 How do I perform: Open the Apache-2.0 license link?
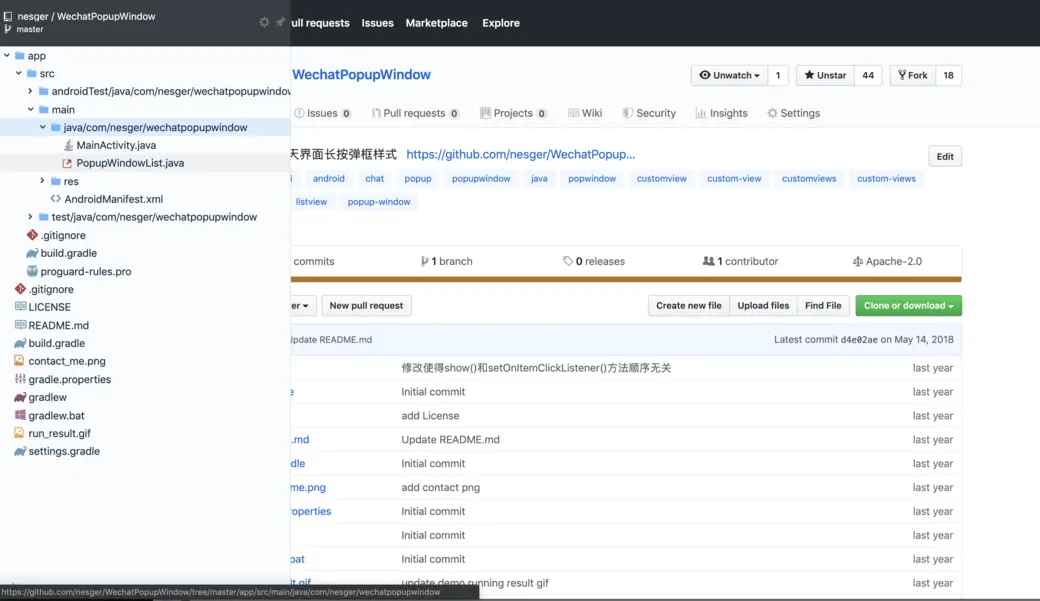click(x=887, y=261)
